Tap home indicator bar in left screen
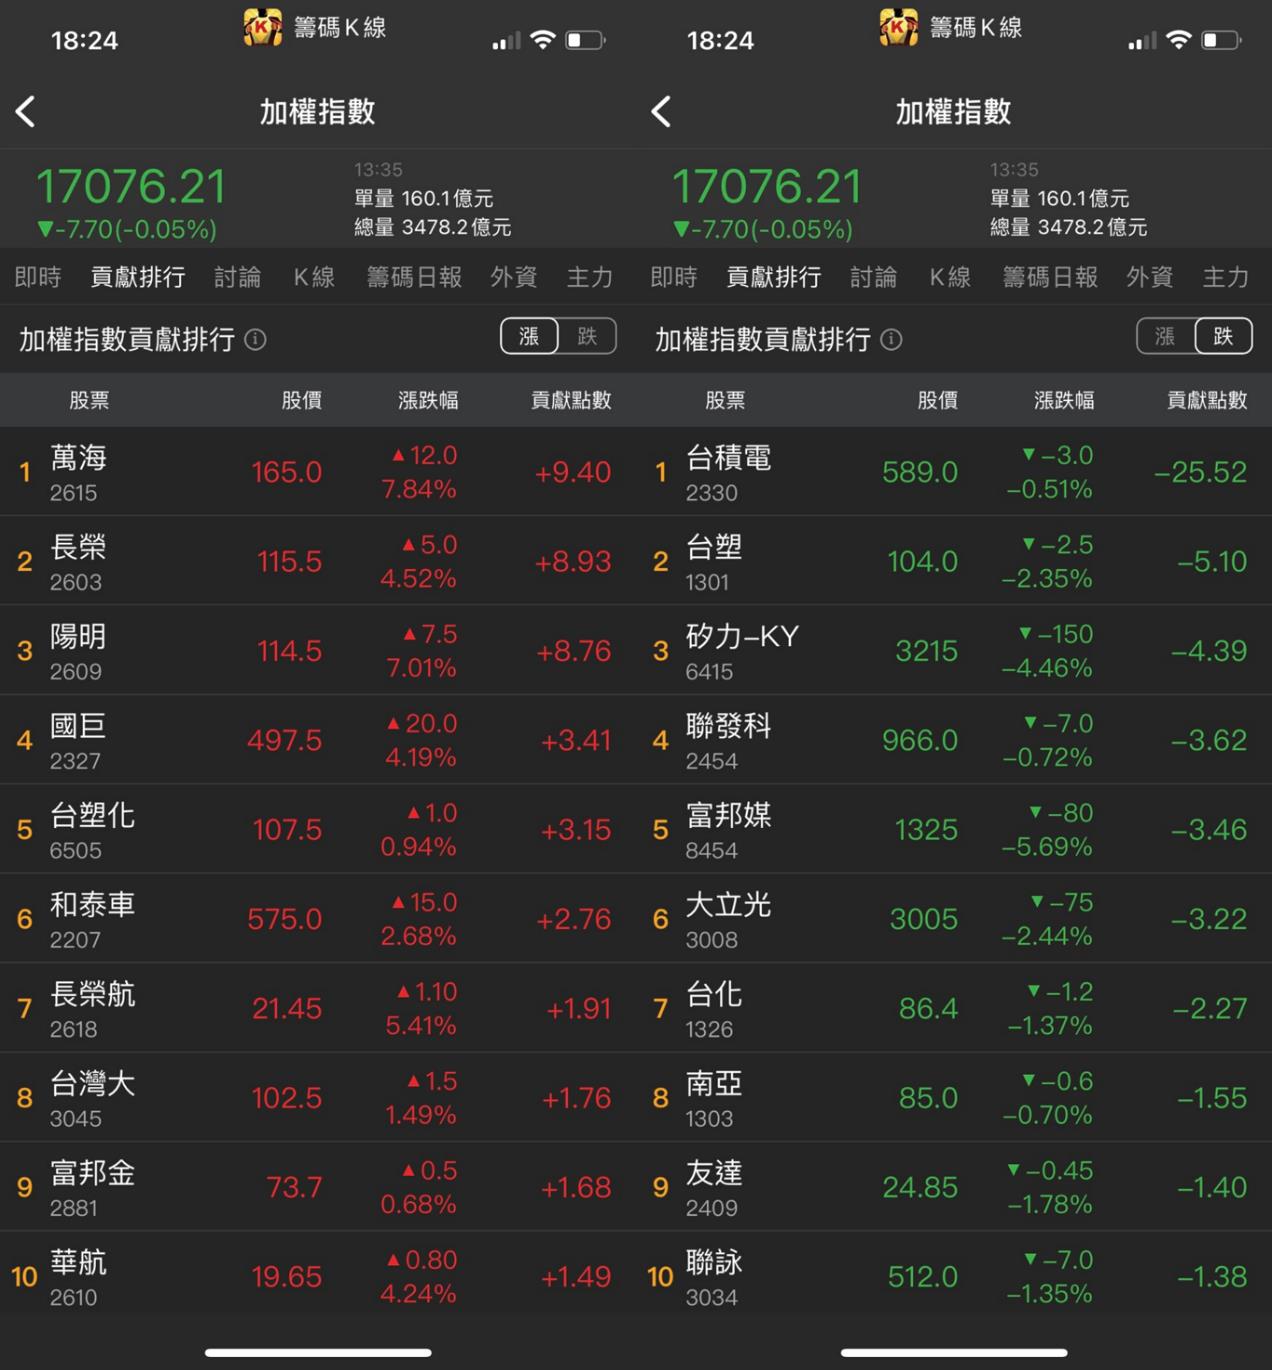 coord(318,1353)
